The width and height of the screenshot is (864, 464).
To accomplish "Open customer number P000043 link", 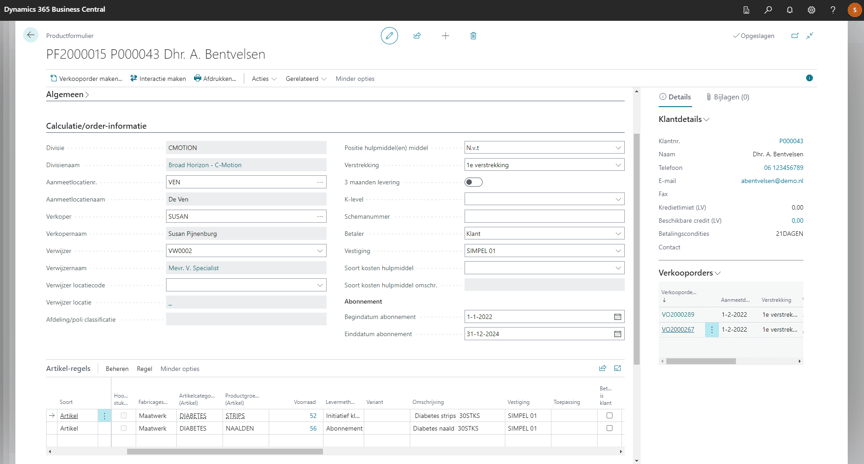I will pos(791,141).
